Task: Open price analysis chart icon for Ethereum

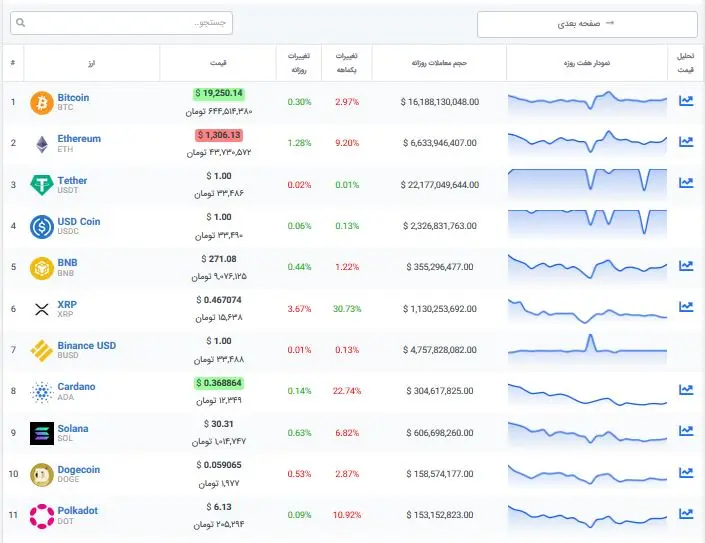Action: click(x=686, y=142)
